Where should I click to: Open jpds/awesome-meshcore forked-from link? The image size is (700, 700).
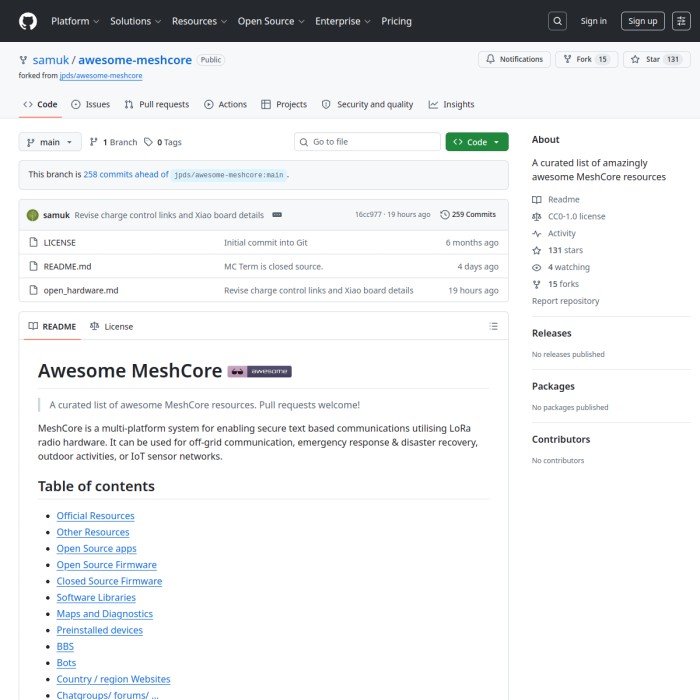[x=101, y=75]
